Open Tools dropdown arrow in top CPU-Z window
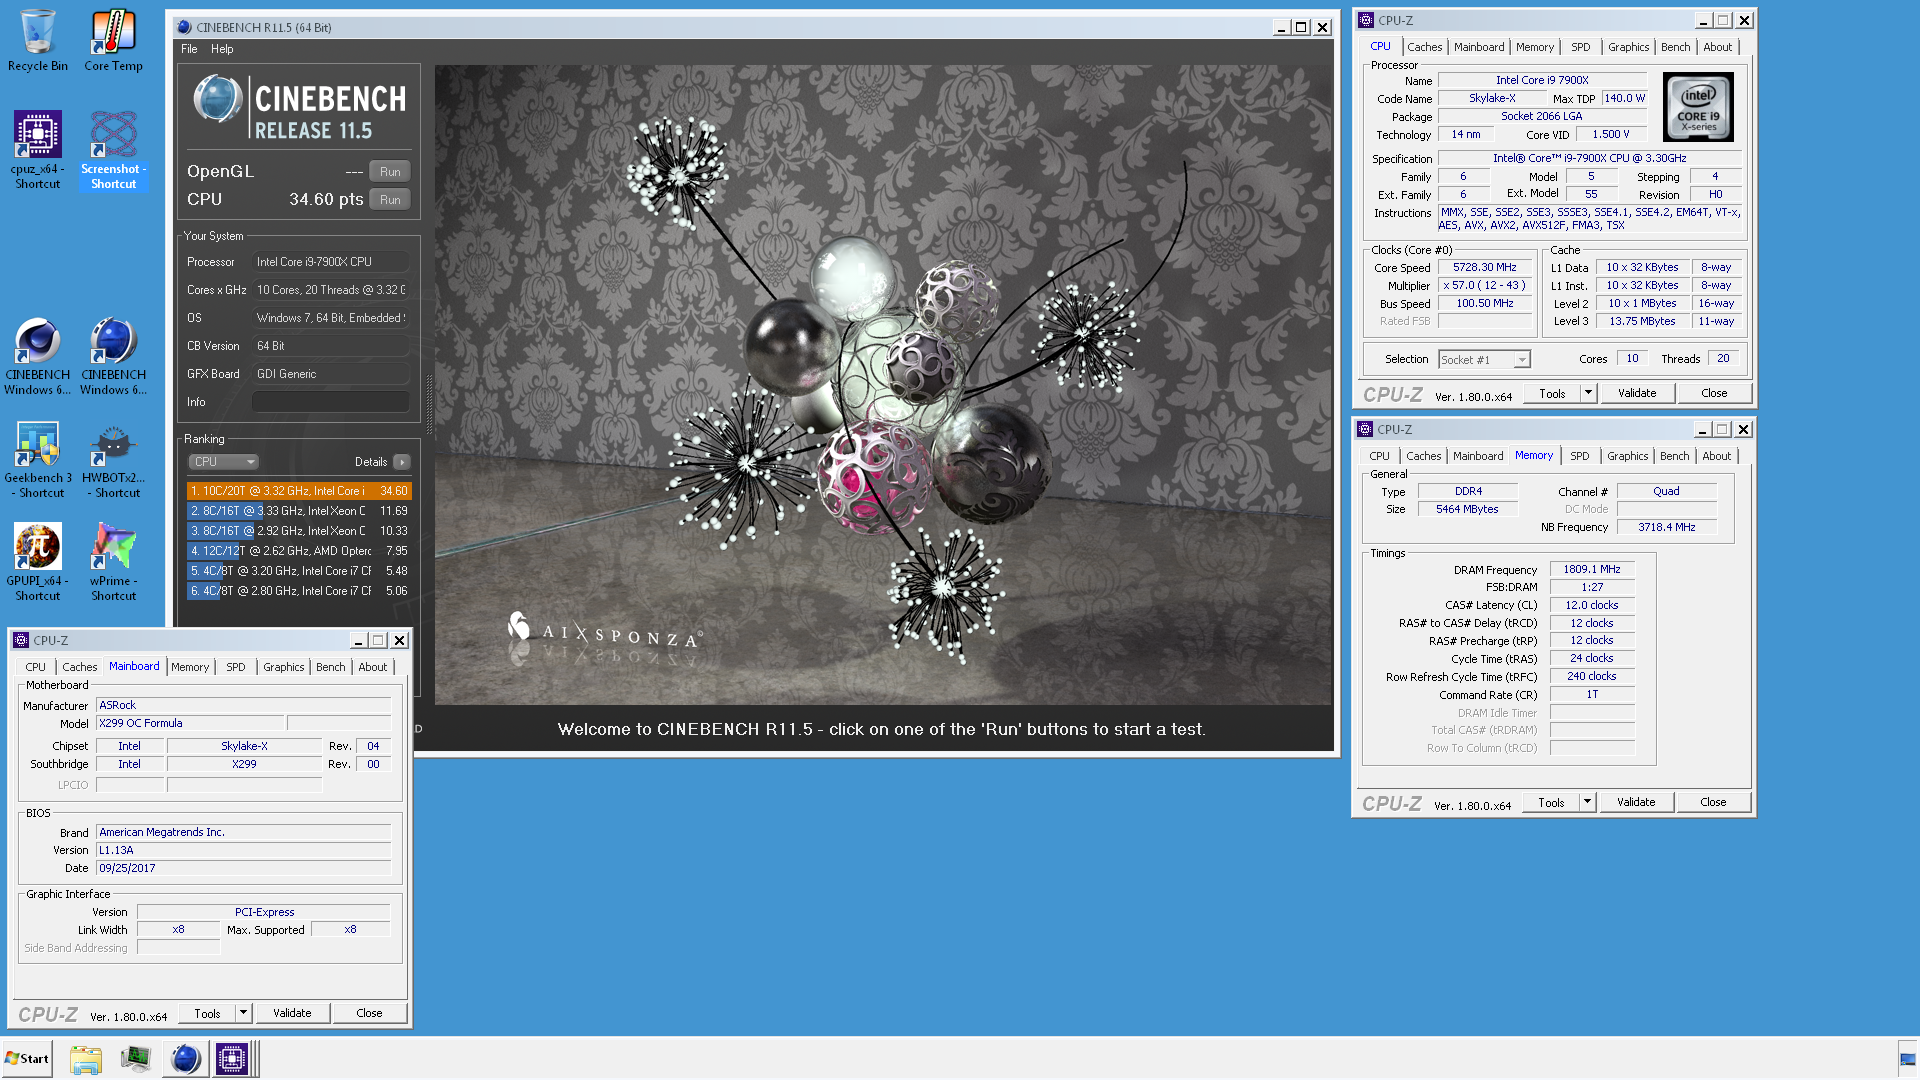The width and height of the screenshot is (1920, 1080). point(1588,393)
